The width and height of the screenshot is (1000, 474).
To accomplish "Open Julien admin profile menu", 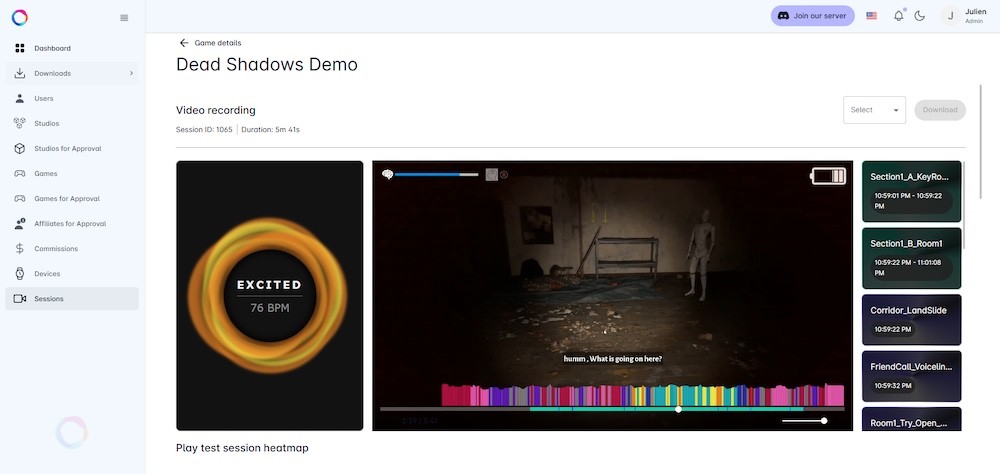I will point(964,16).
